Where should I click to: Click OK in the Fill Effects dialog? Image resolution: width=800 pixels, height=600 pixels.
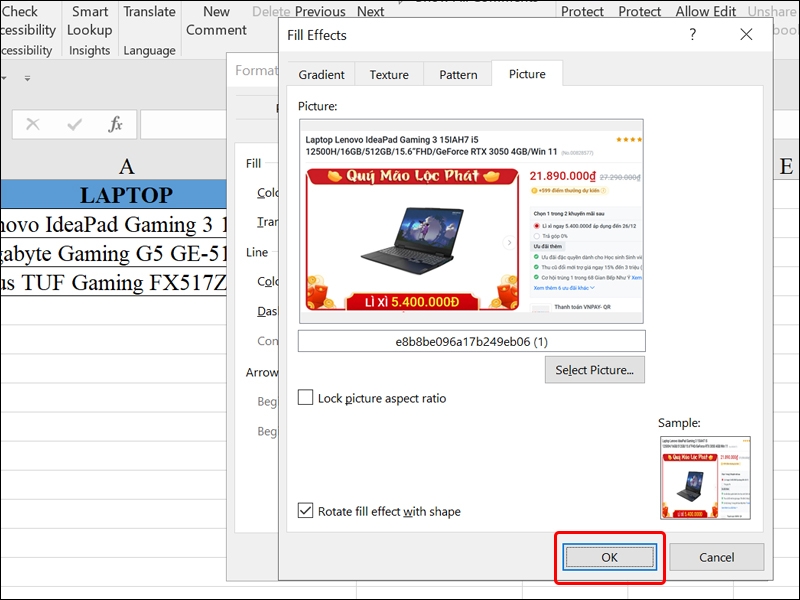tap(609, 557)
